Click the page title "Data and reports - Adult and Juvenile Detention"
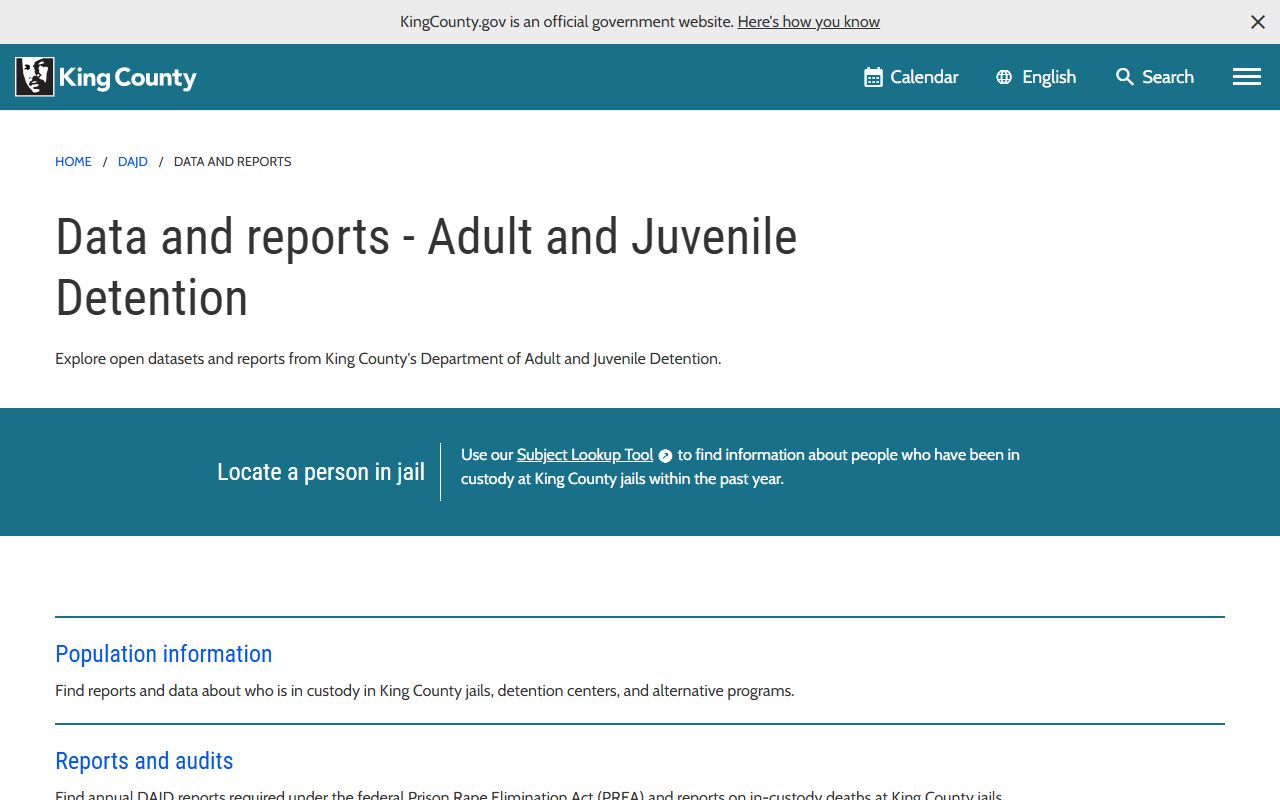The width and height of the screenshot is (1280, 800). pos(426,267)
